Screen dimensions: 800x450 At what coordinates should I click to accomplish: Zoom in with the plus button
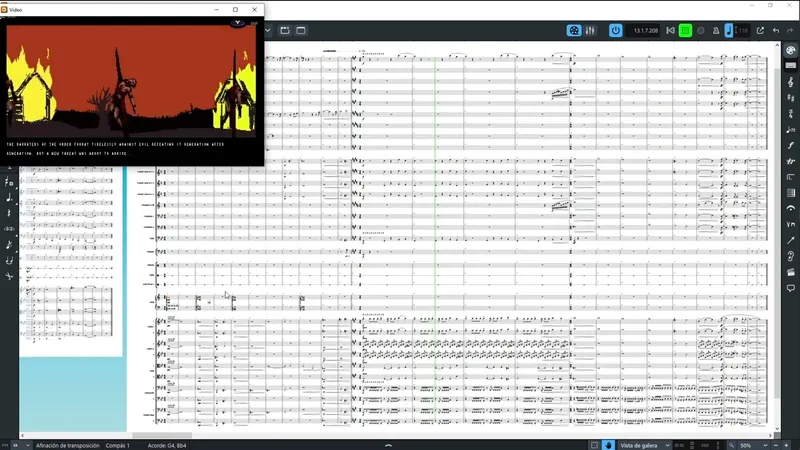pos(786,445)
